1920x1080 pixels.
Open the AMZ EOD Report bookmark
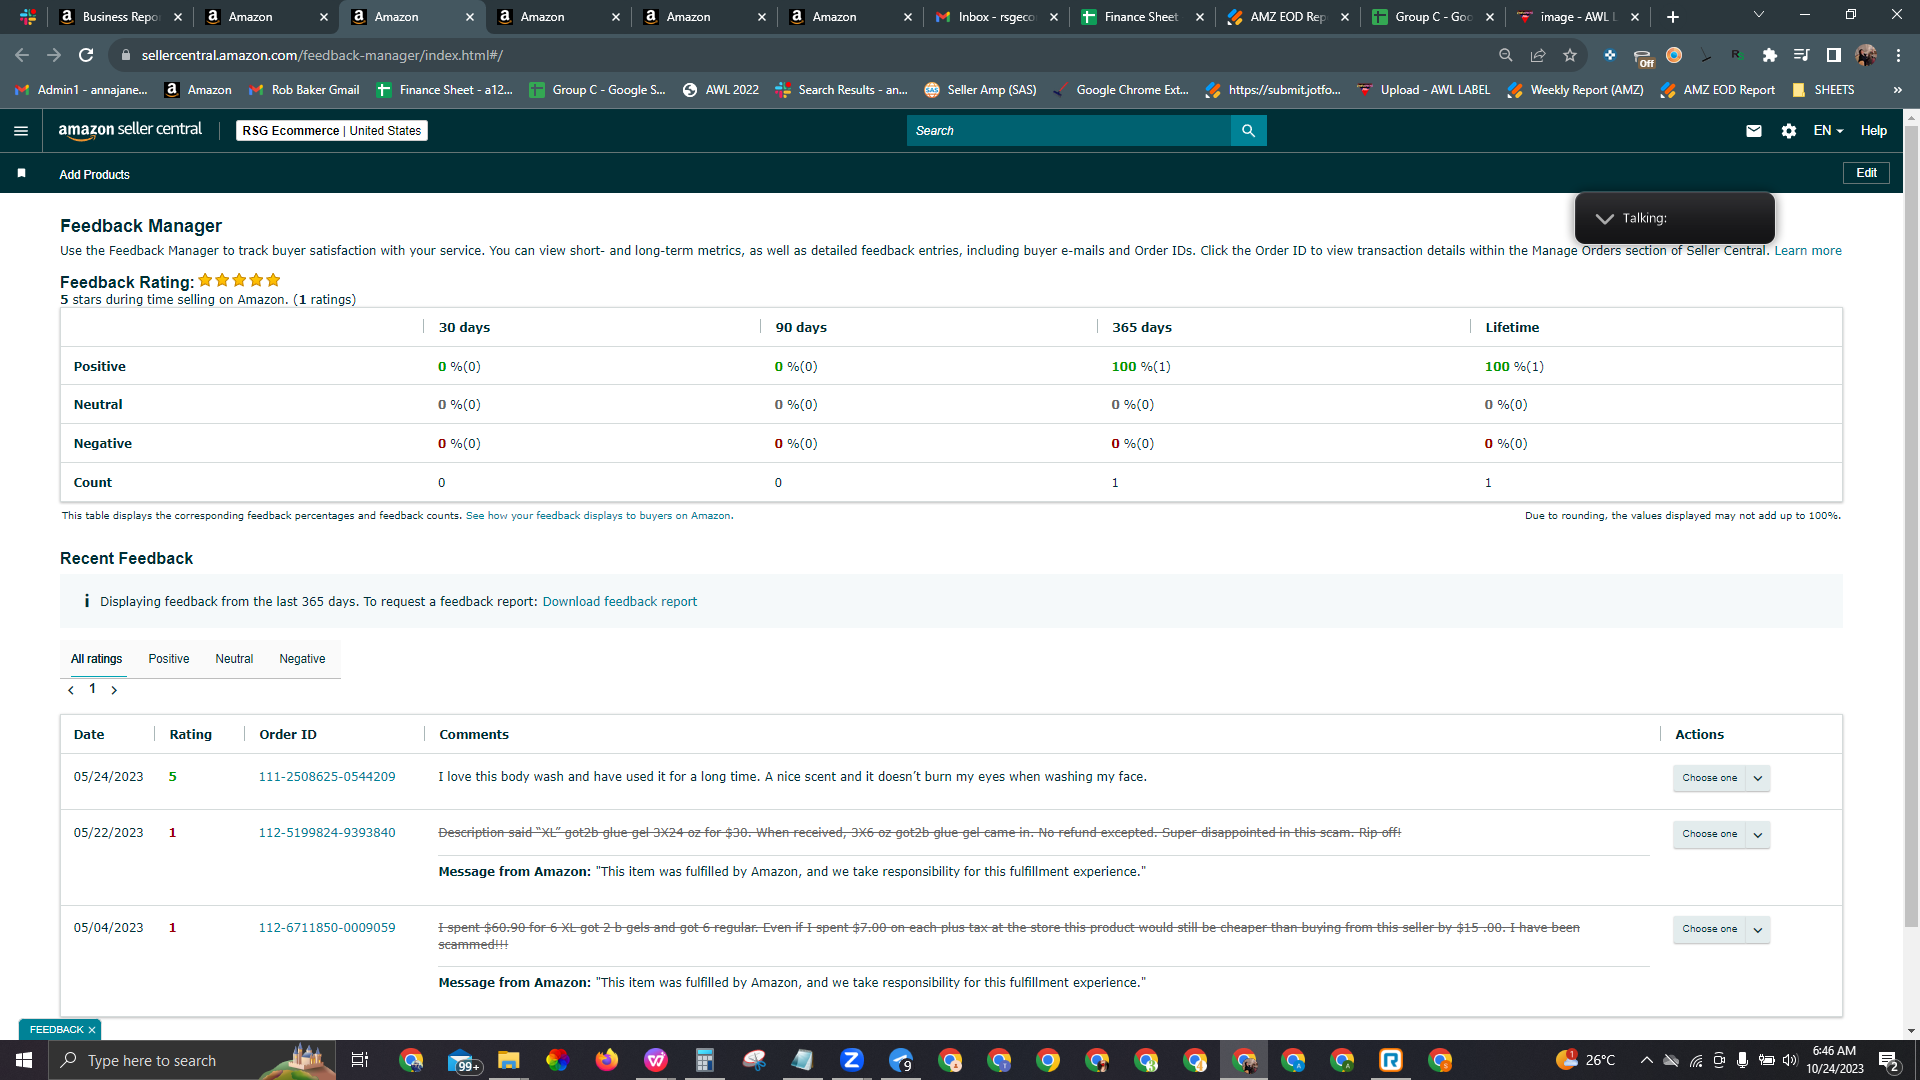[x=1717, y=90]
